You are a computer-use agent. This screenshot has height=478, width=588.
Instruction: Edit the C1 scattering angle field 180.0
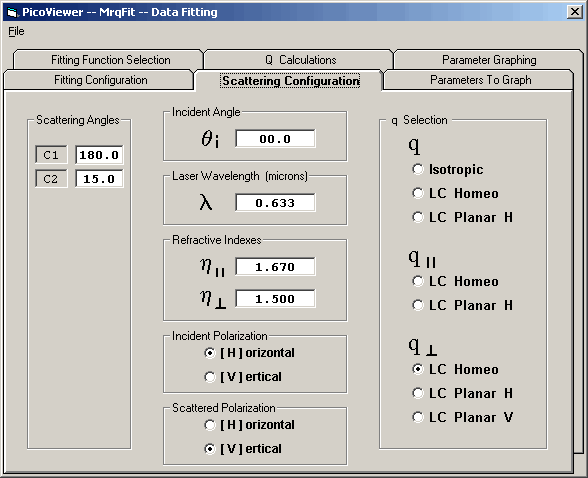point(99,155)
